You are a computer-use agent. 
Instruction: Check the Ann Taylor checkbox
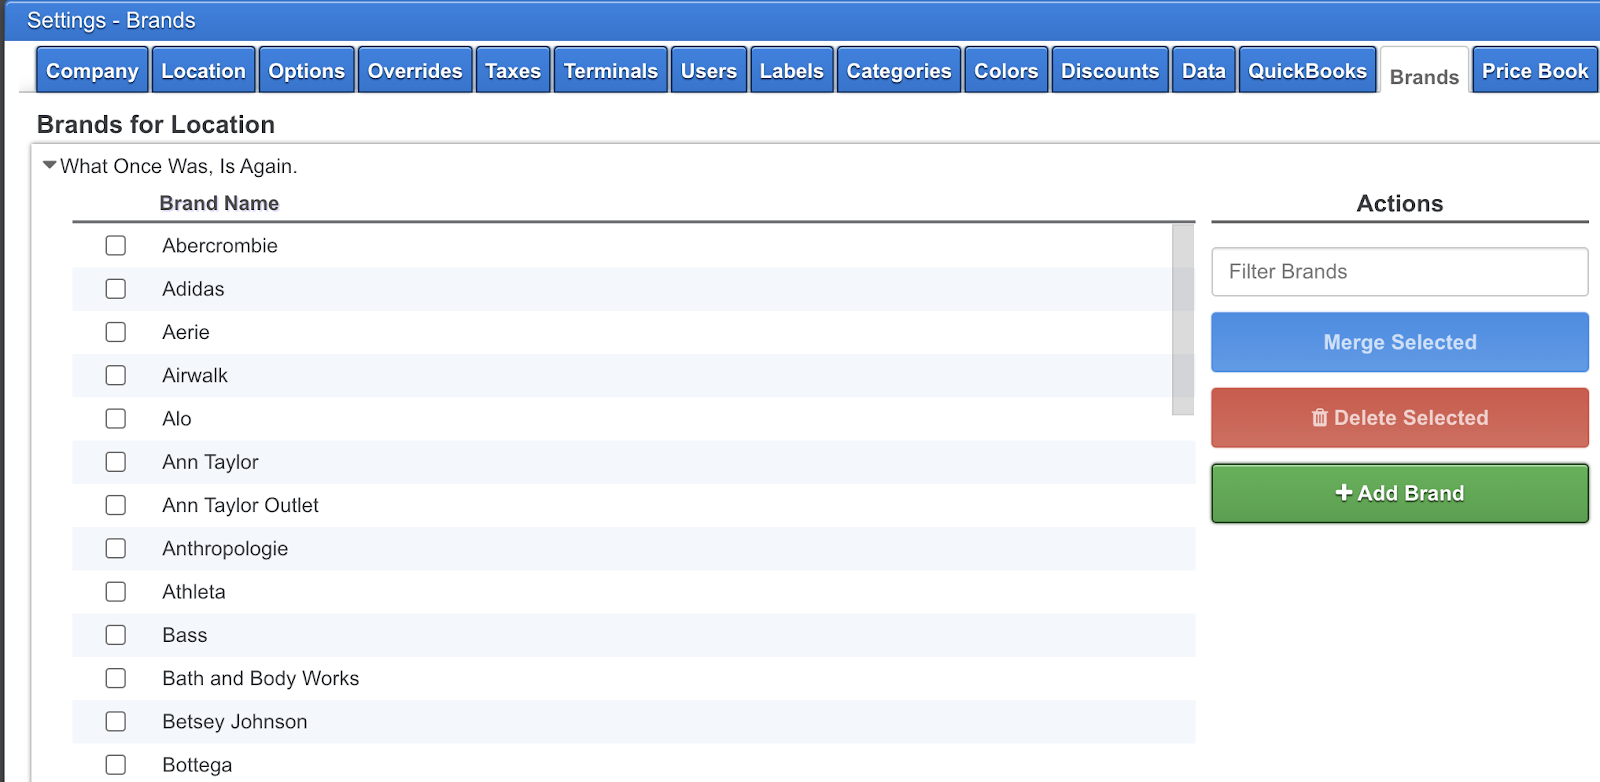pos(116,462)
